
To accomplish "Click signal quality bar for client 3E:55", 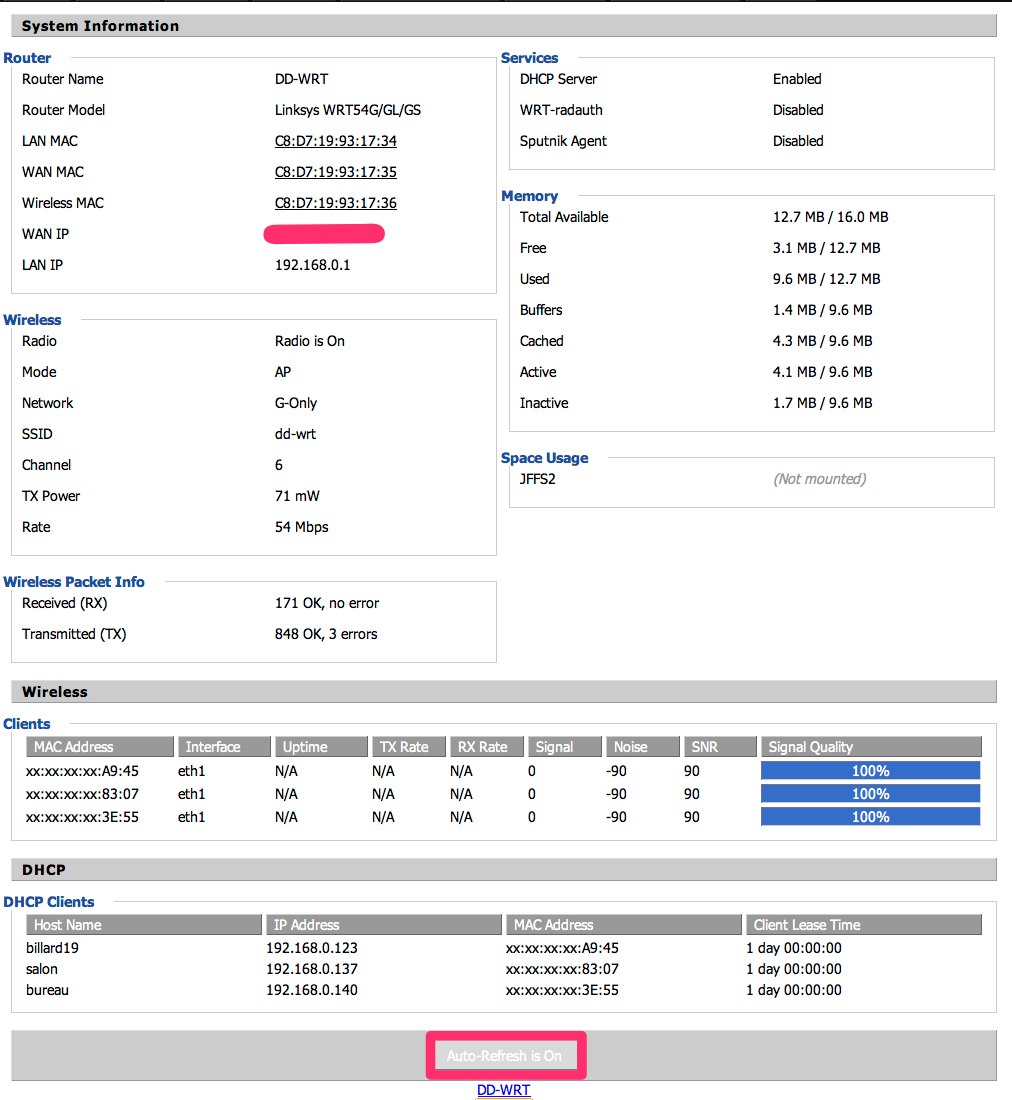I will tap(870, 817).
